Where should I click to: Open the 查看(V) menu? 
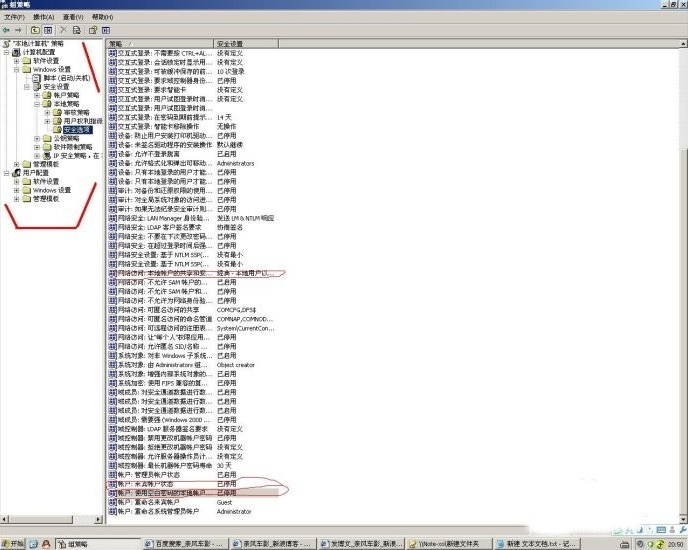pyautogui.click(x=72, y=17)
